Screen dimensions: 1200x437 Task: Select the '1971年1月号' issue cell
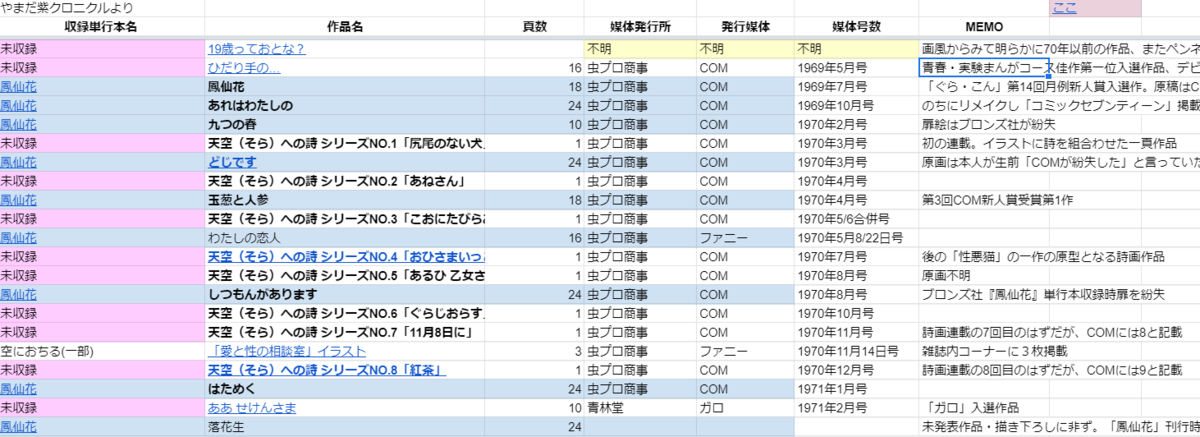(x=856, y=389)
